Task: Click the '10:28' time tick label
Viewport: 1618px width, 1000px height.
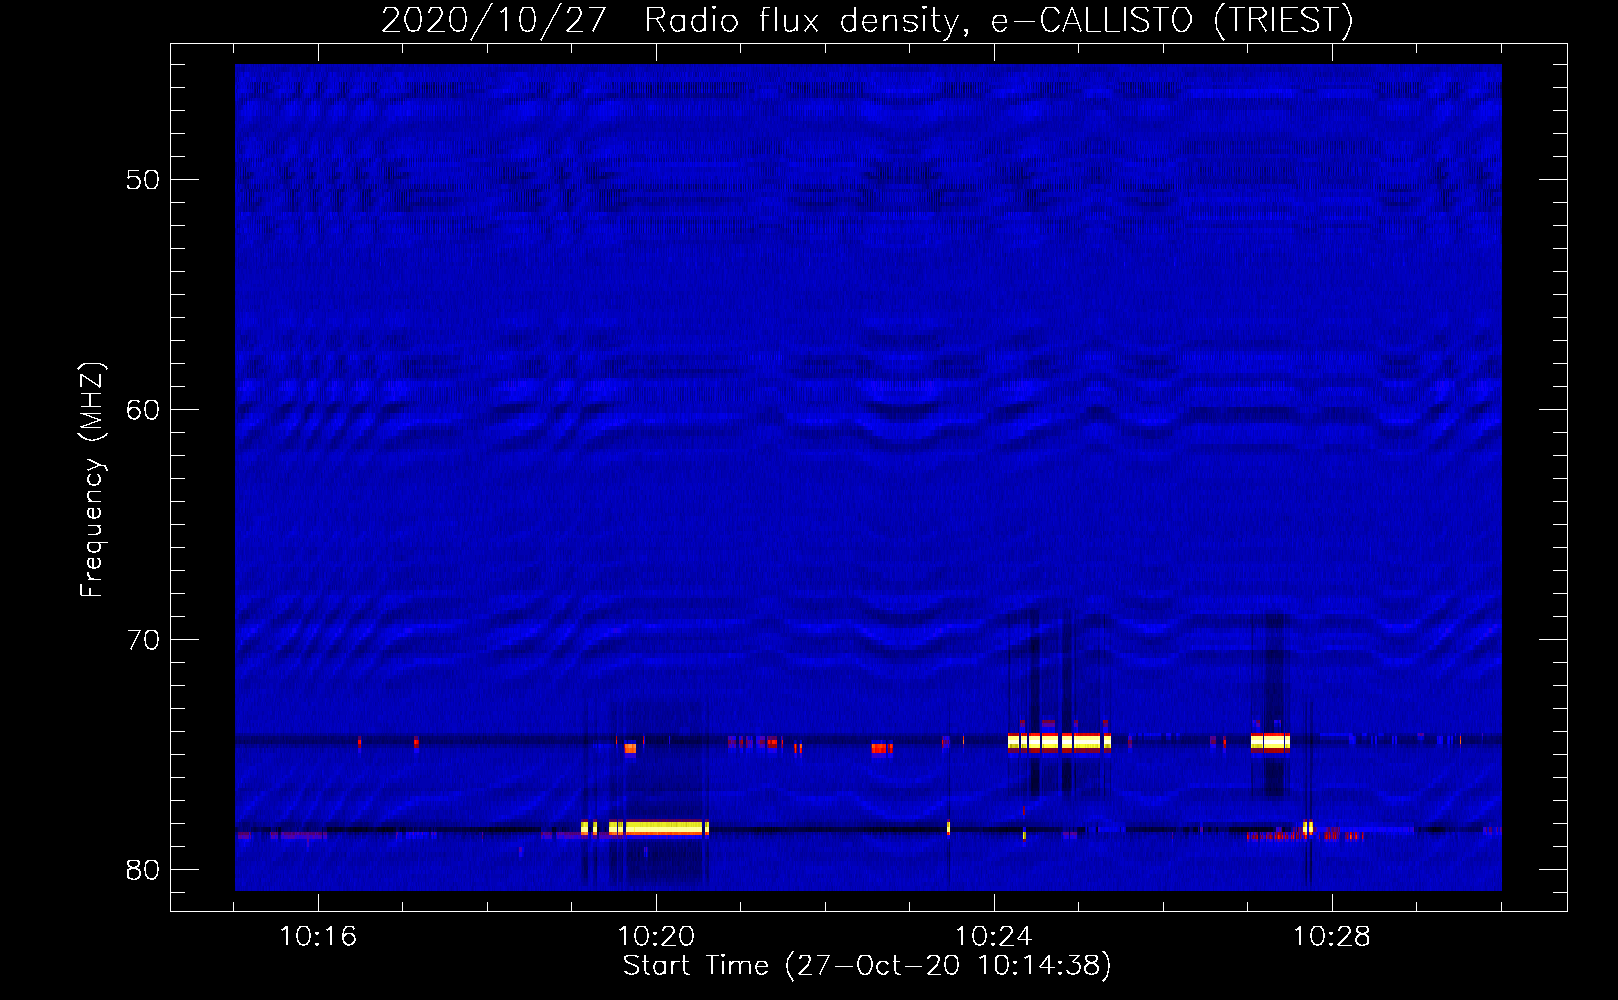Action: [x=1332, y=937]
